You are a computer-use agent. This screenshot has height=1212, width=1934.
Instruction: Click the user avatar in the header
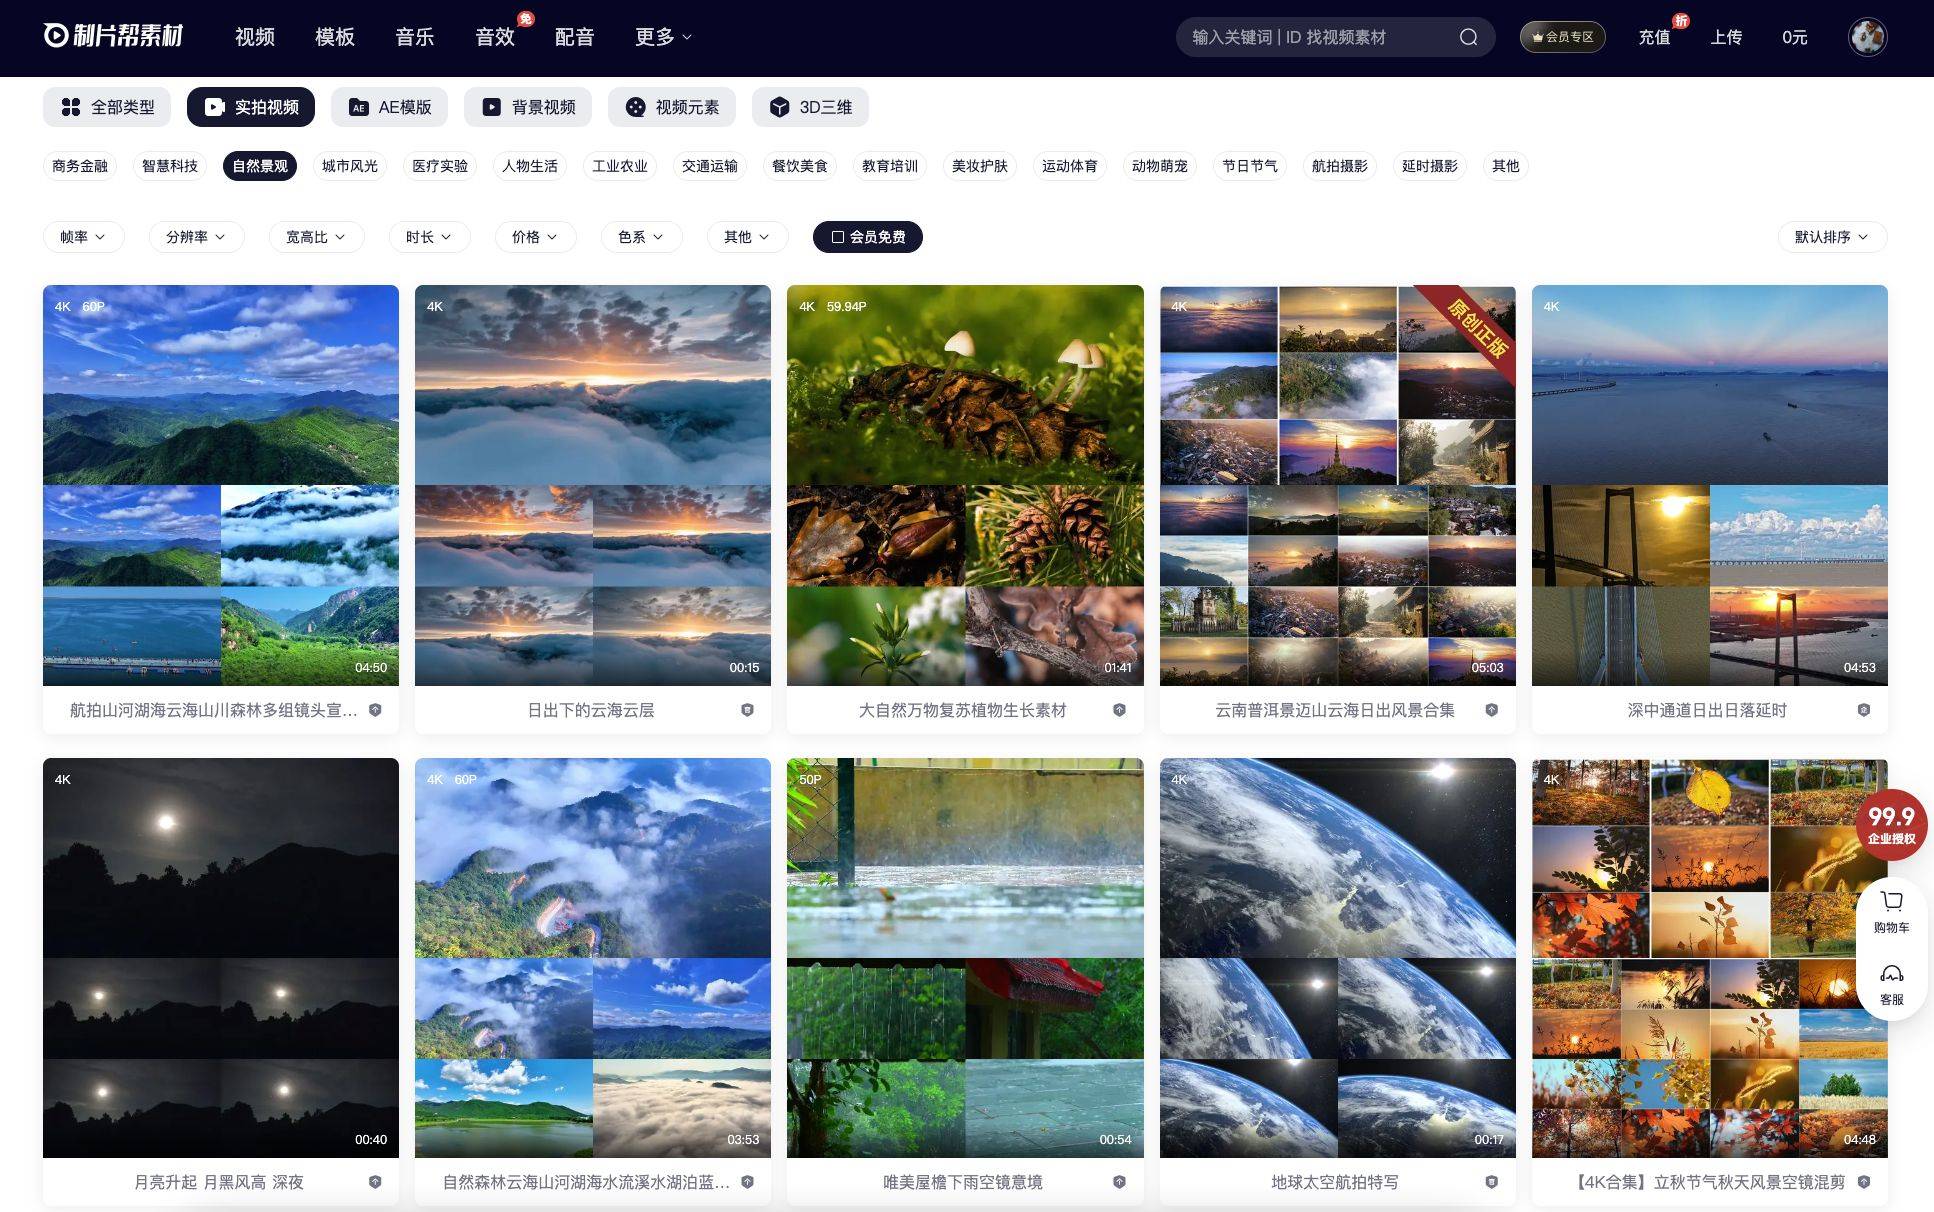1866,37
